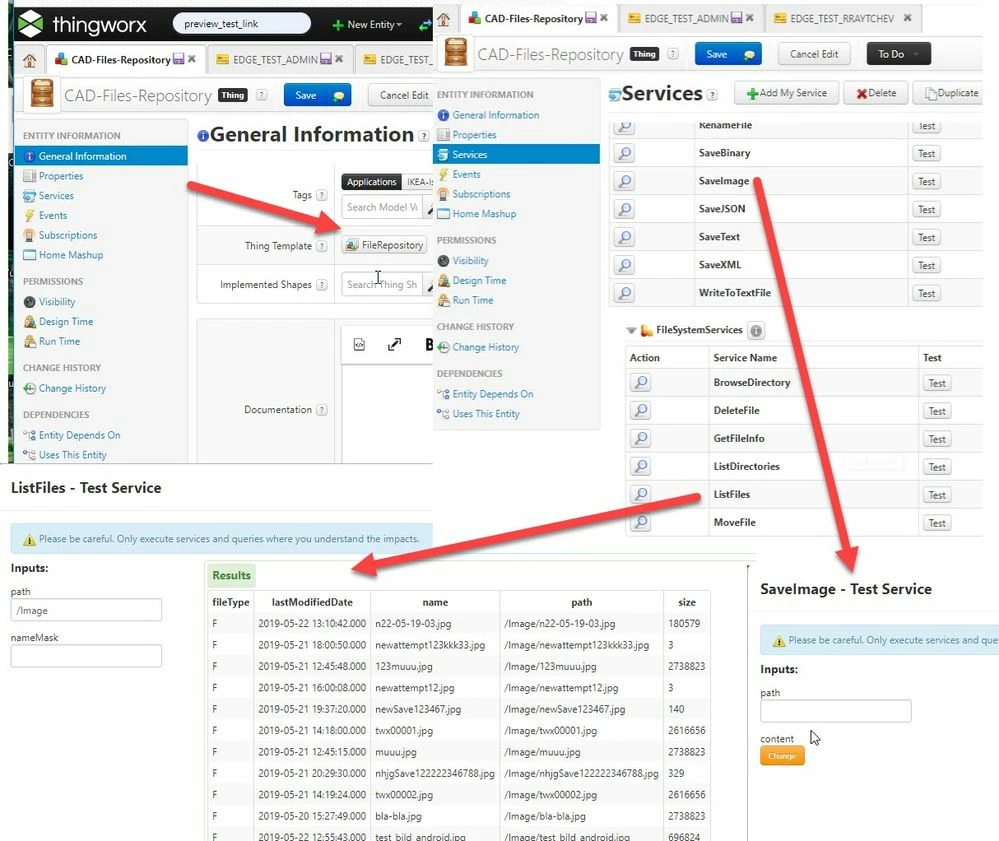Click the home icon in right window tab bar
The height and width of the screenshot is (841, 999).
pos(443,19)
